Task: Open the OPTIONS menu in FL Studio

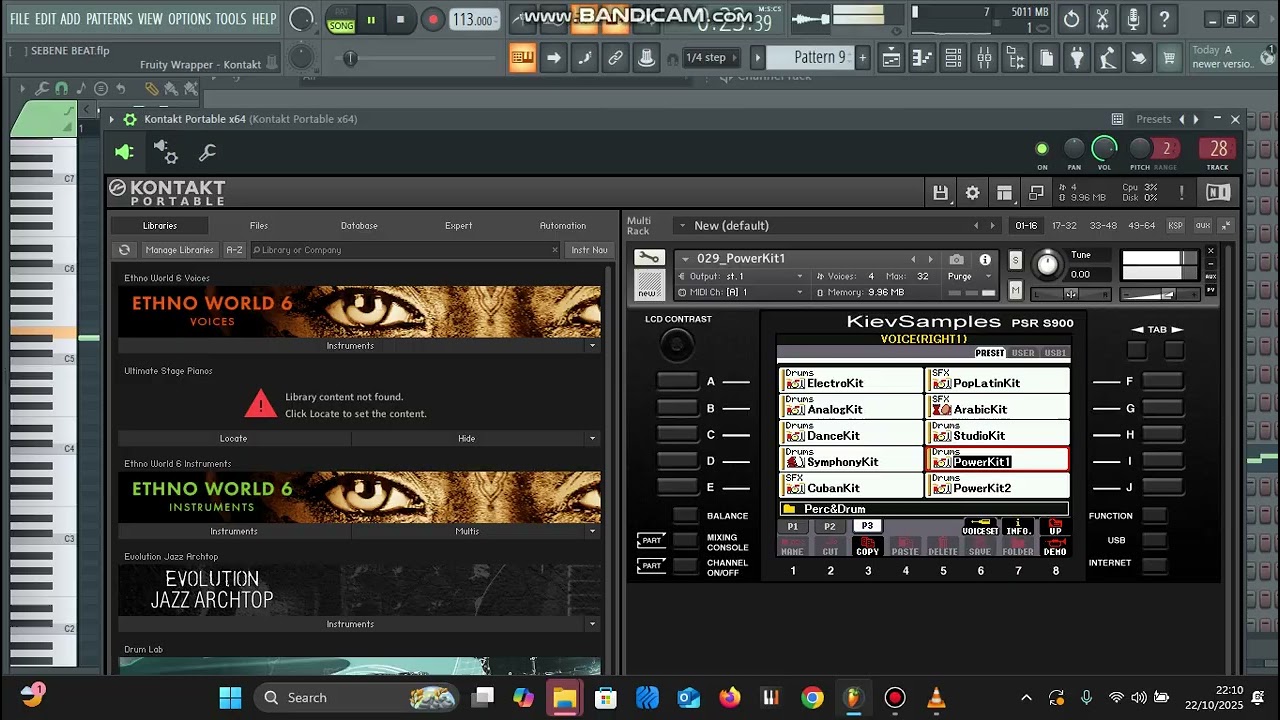Action: tap(189, 19)
